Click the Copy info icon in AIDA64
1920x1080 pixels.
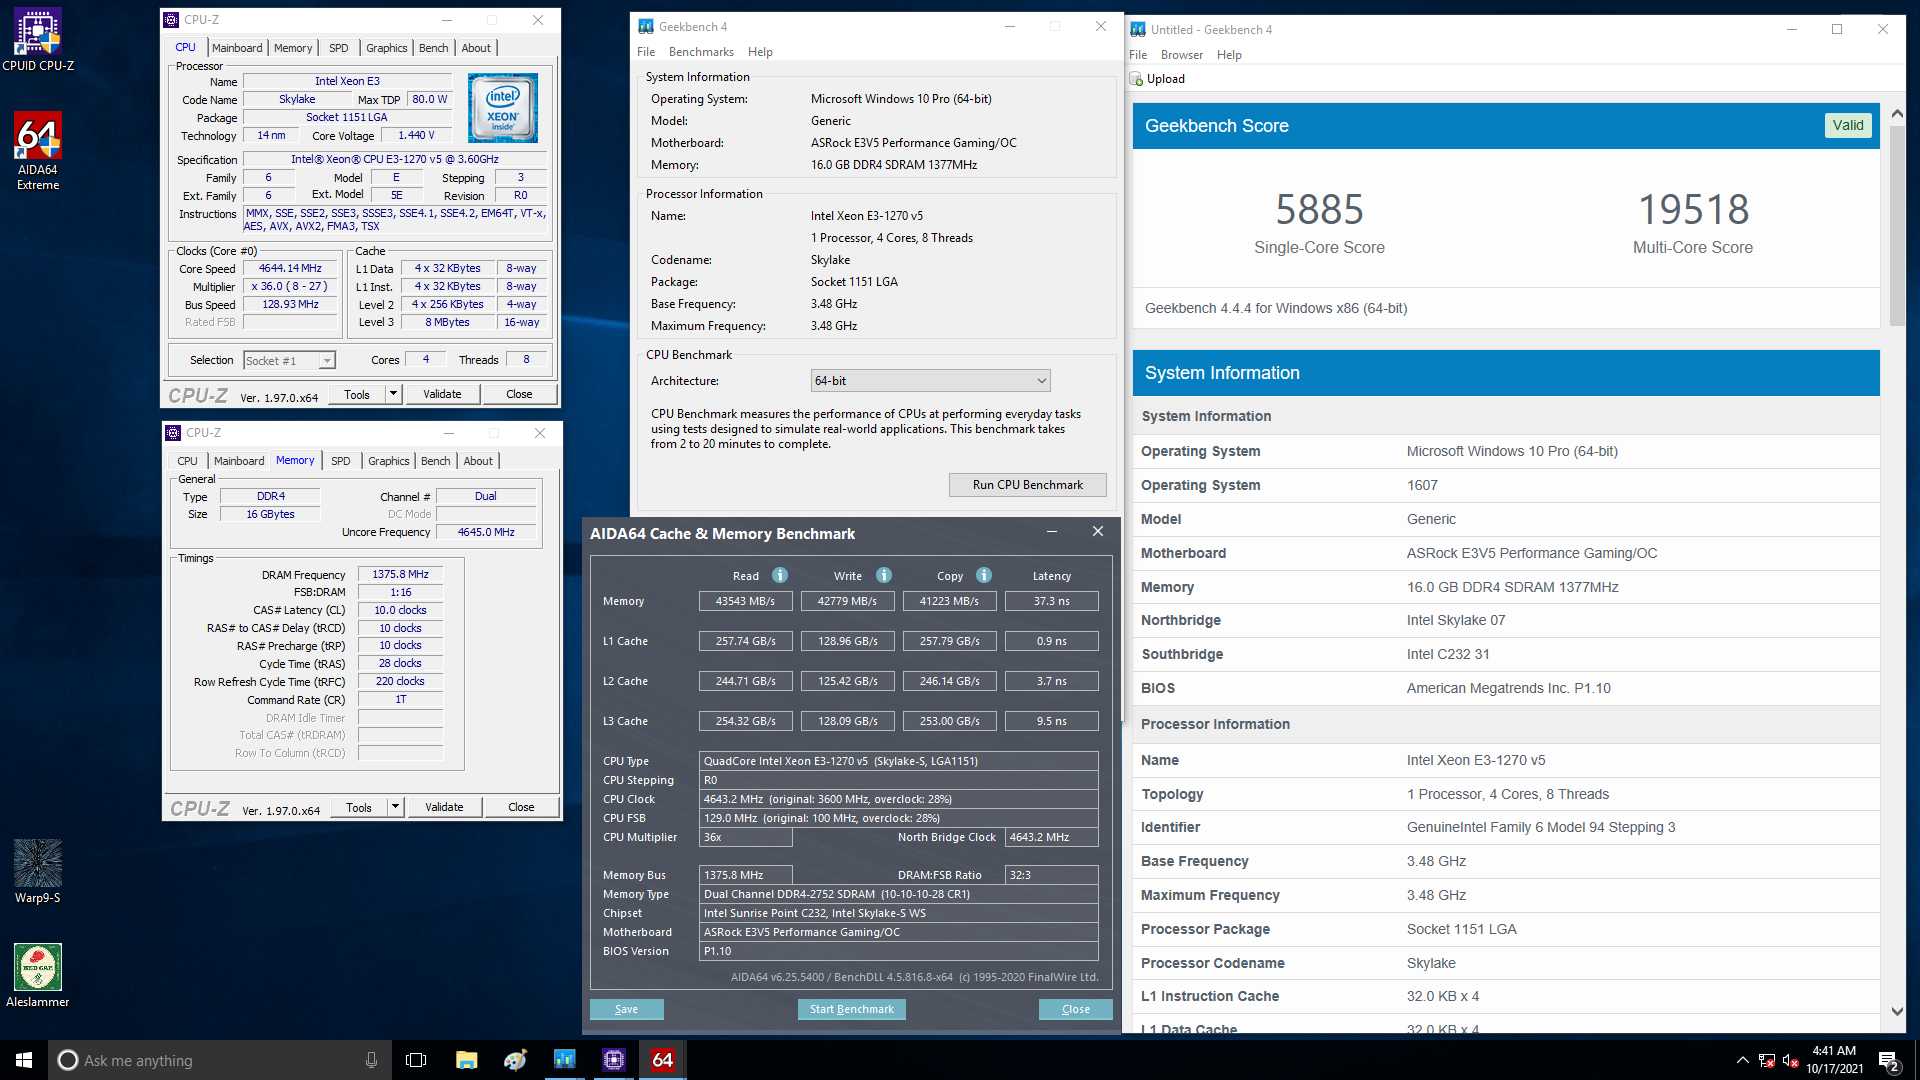984,575
